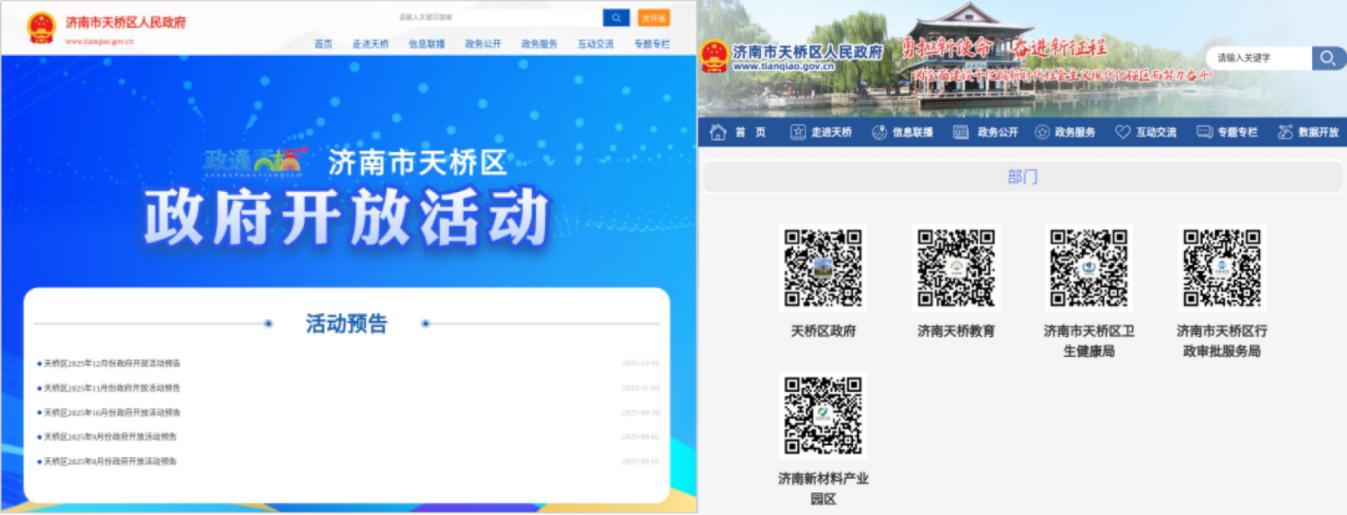
Task: Click the 政务公开 newspaper icon in blue navbar
Action: click(961, 132)
